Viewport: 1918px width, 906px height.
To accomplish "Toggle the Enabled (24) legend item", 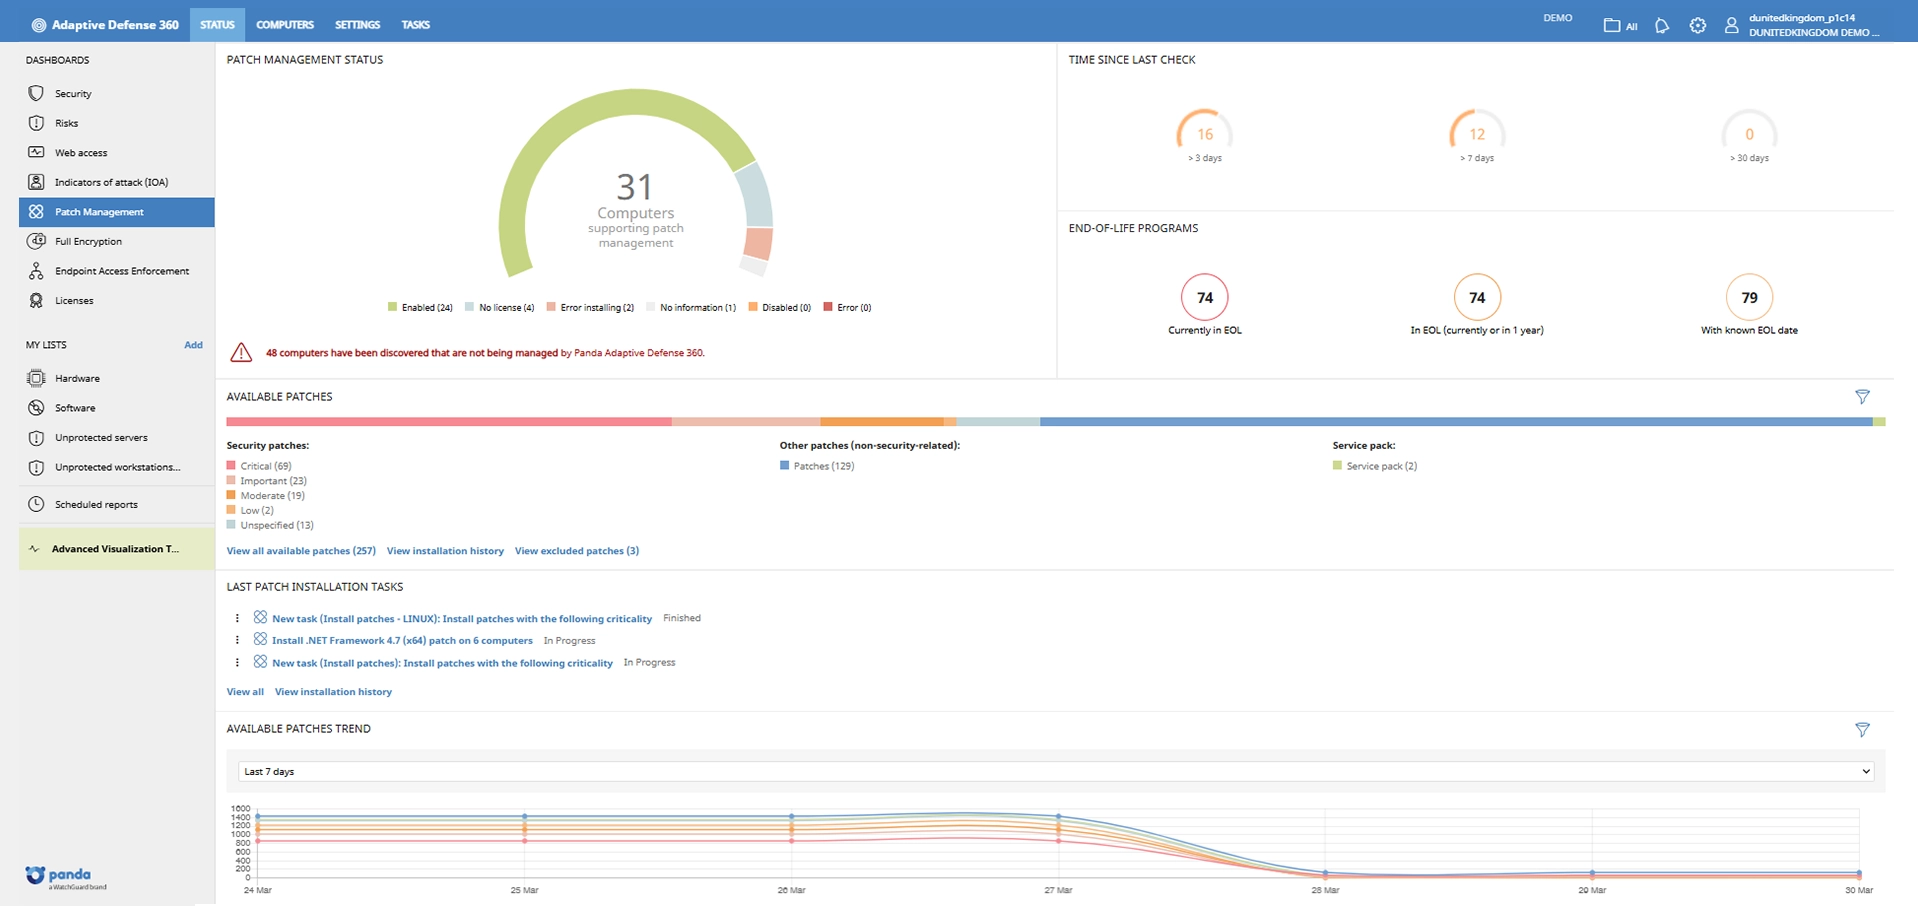I will click(x=420, y=308).
